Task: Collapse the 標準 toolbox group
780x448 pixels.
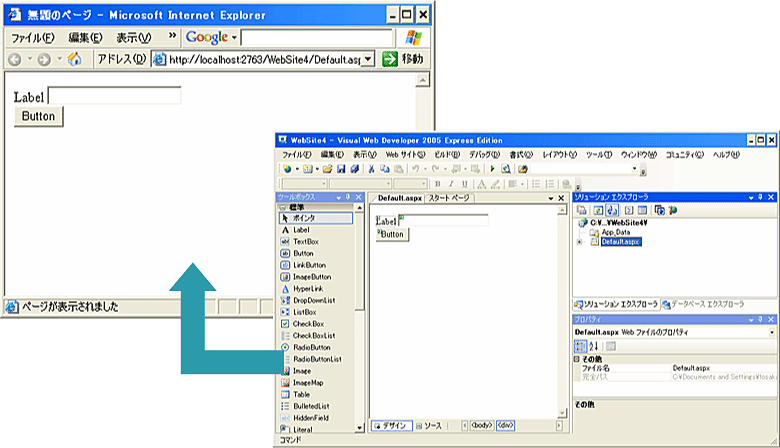Action: point(283,207)
